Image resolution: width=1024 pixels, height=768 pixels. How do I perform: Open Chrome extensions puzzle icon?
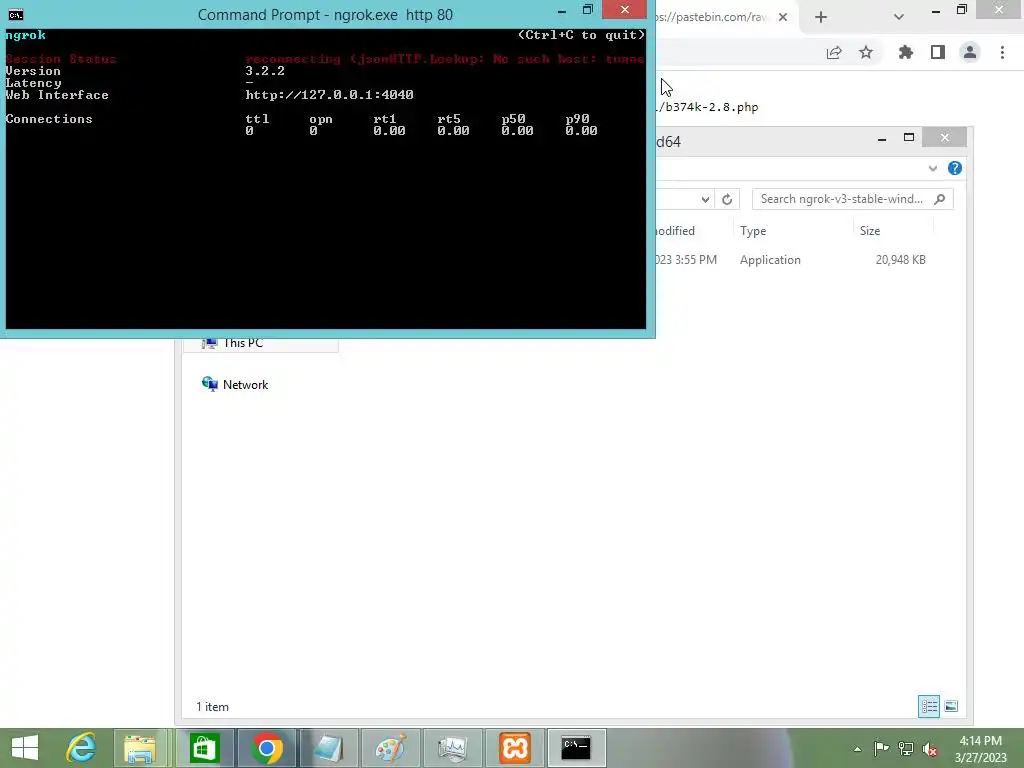[x=906, y=52]
